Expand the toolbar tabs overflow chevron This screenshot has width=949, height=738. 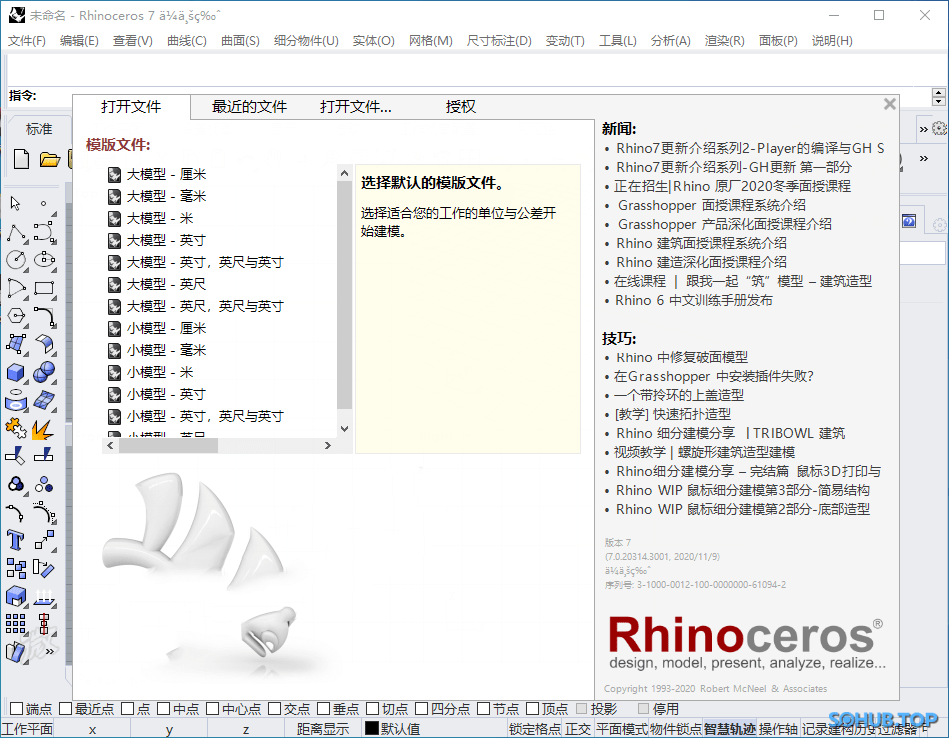click(924, 129)
